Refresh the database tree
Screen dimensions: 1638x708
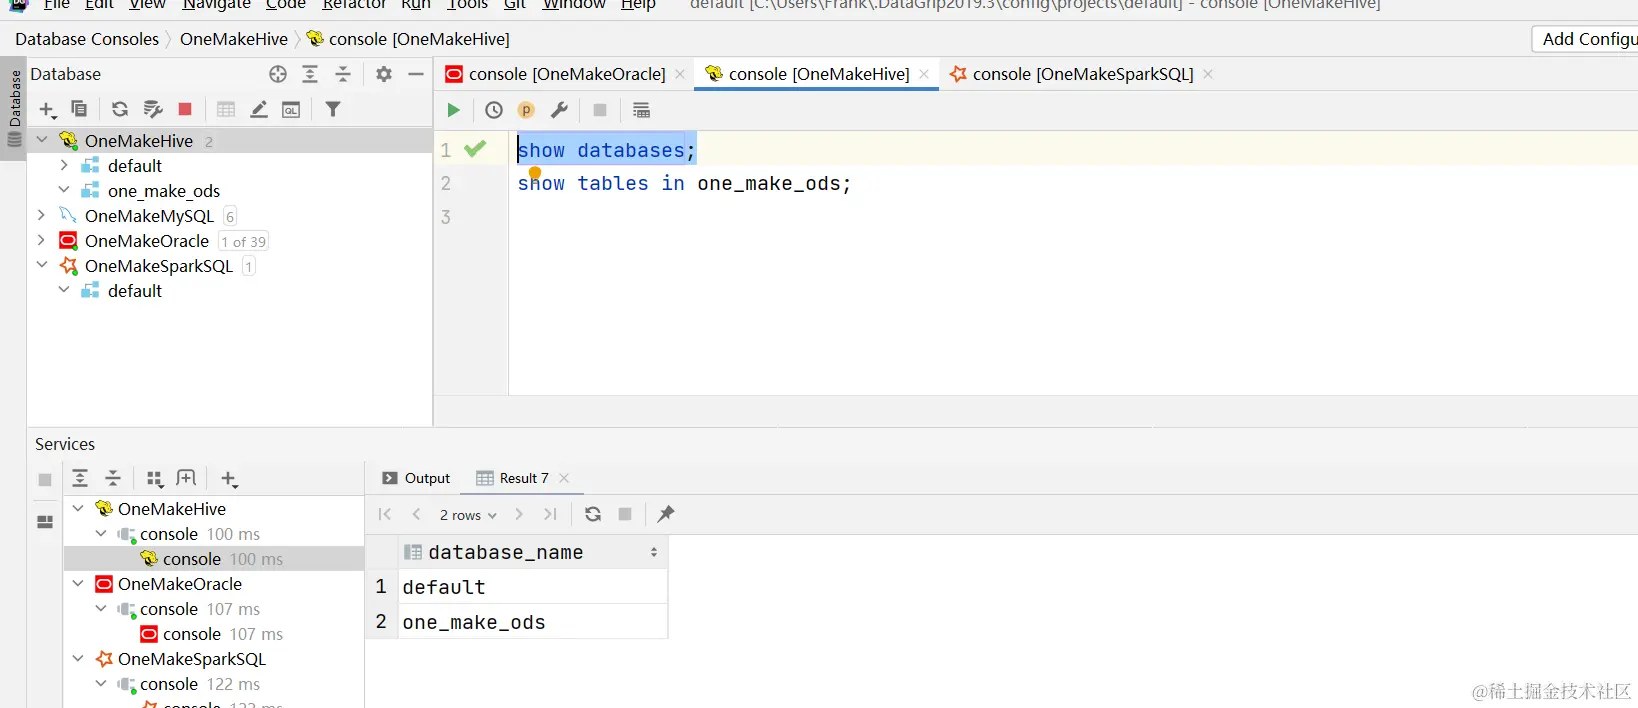pos(120,109)
